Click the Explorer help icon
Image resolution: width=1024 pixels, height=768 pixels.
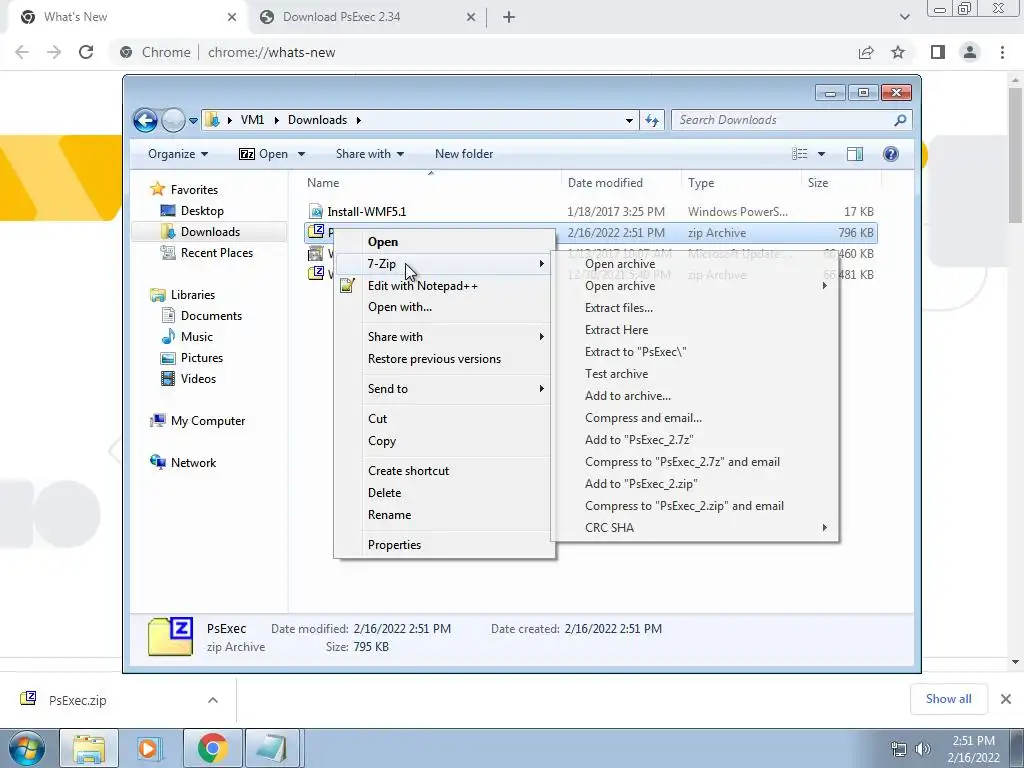890,154
